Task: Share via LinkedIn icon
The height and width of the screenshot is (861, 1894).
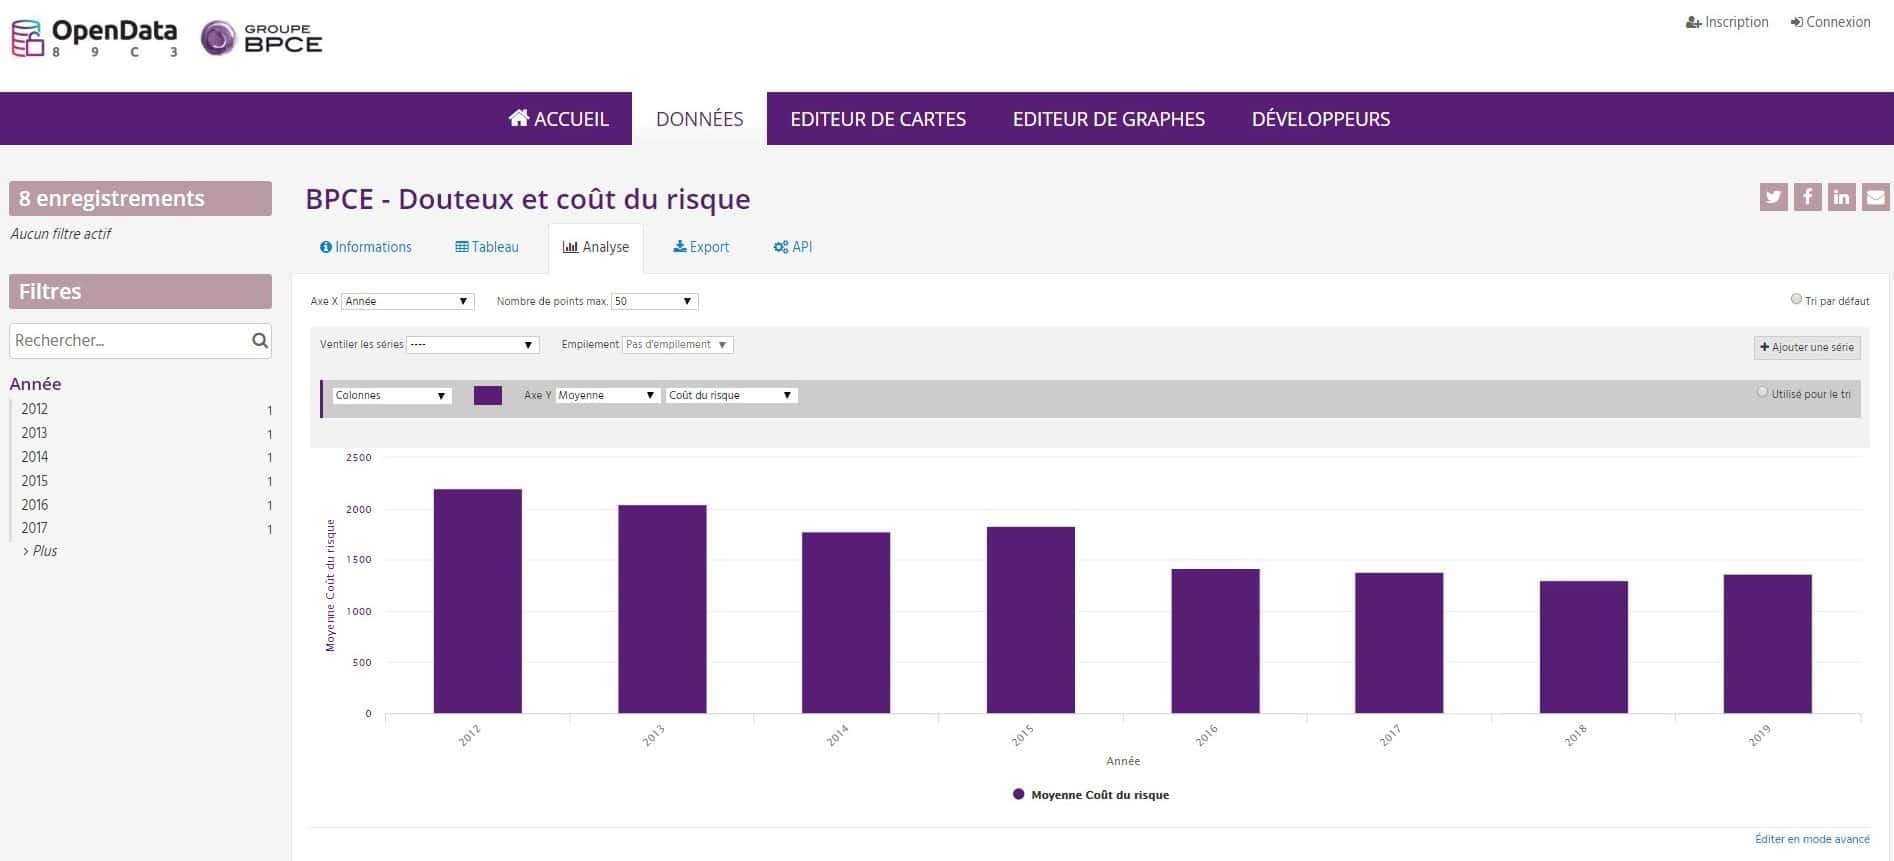Action: [1841, 197]
